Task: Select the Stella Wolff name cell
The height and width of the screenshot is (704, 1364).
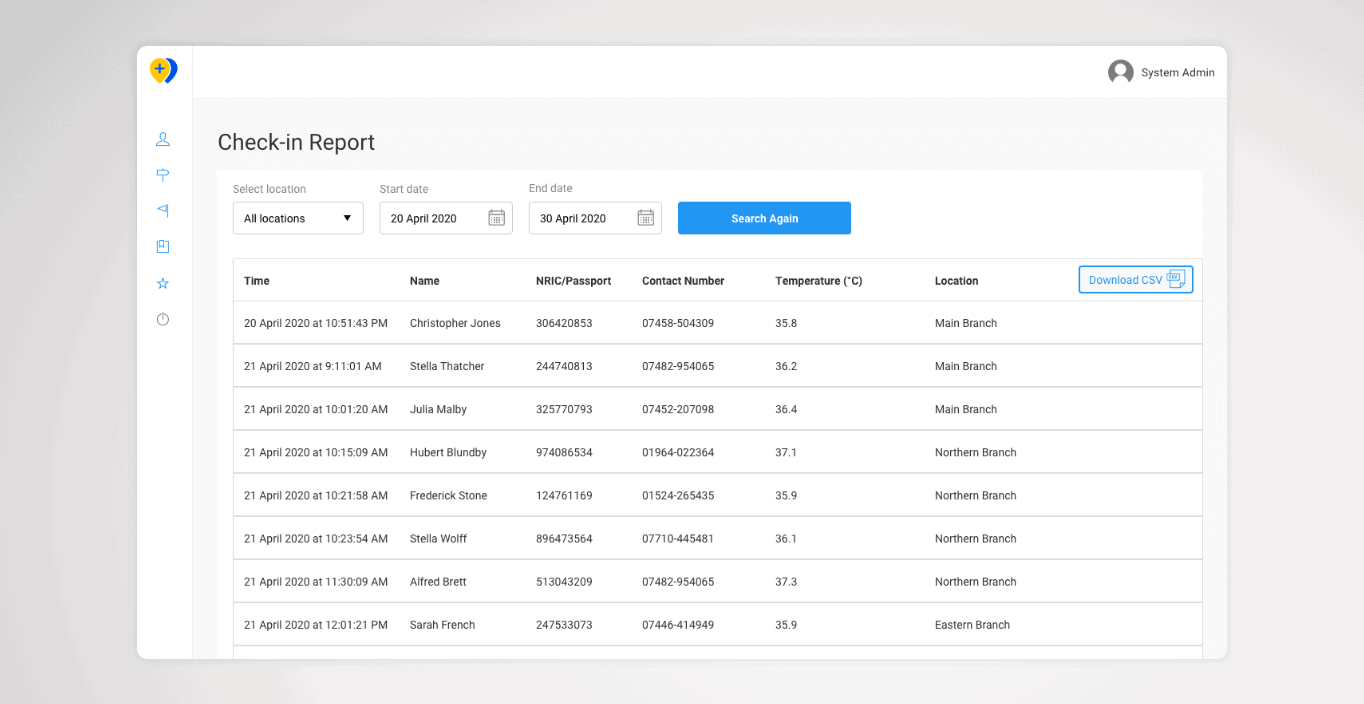Action: click(x=438, y=538)
